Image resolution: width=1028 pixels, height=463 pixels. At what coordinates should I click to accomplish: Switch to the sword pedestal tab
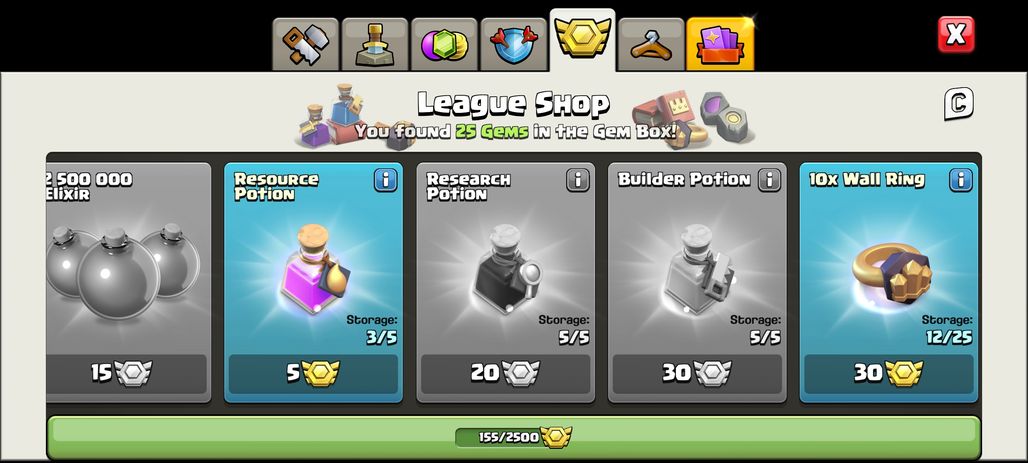pos(375,45)
